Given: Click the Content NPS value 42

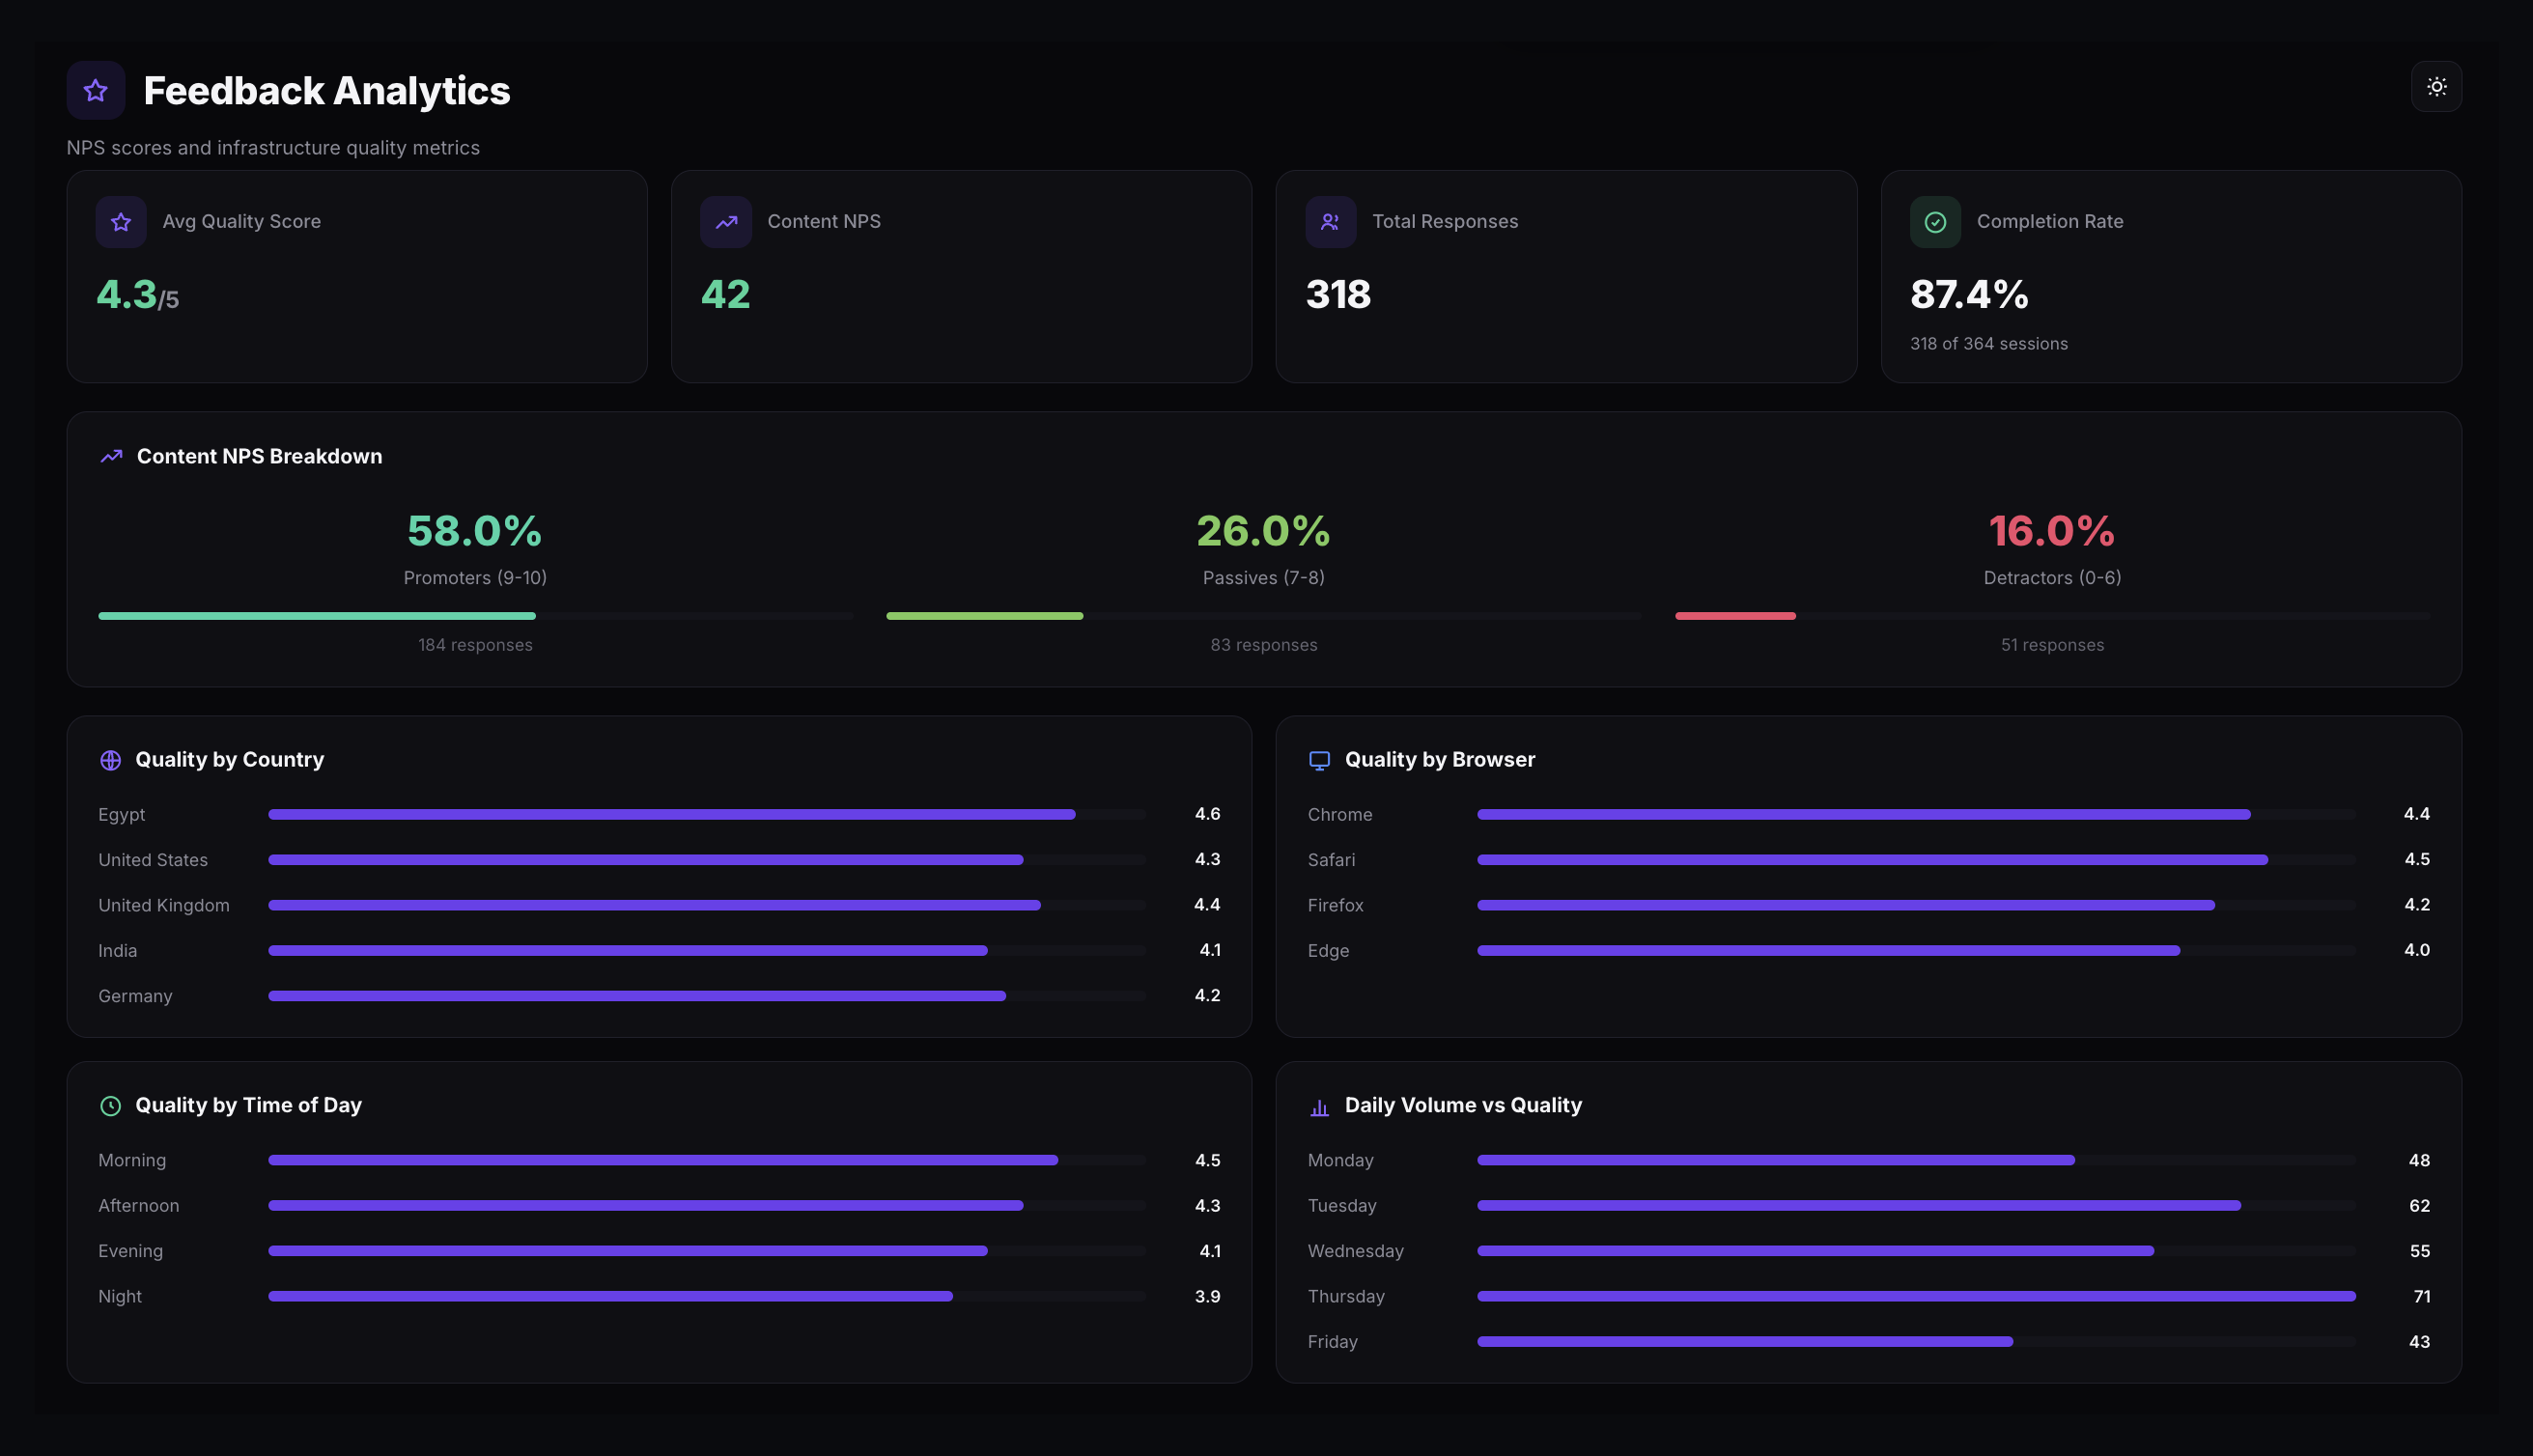Looking at the screenshot, I should (725, 294).
